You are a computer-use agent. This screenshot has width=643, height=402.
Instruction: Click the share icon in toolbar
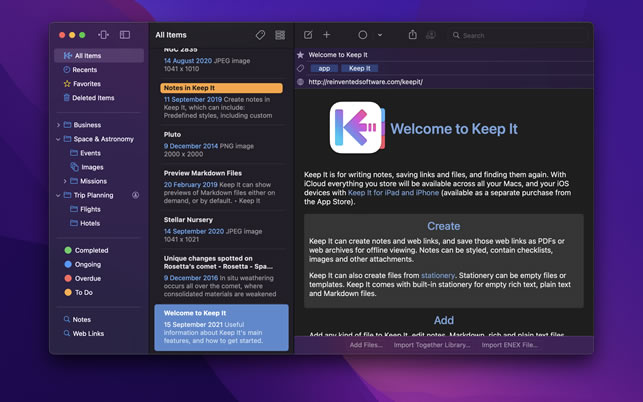click(413, 34)
